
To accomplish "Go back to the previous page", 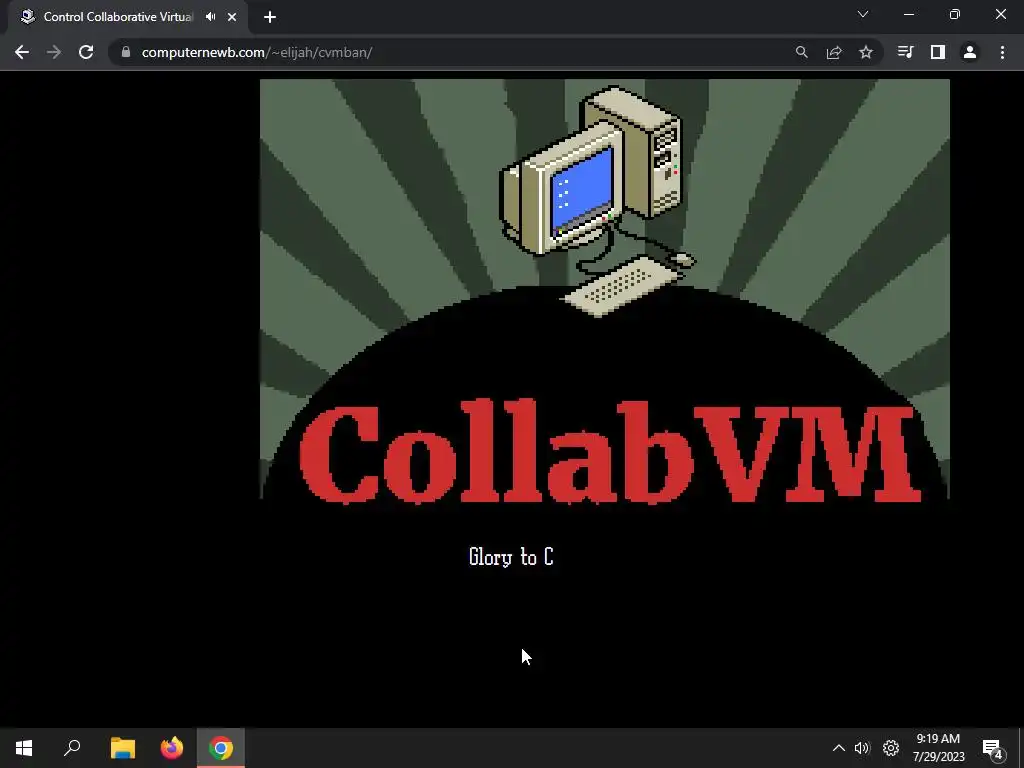I will pyautogui.click(x=22, y=52).
